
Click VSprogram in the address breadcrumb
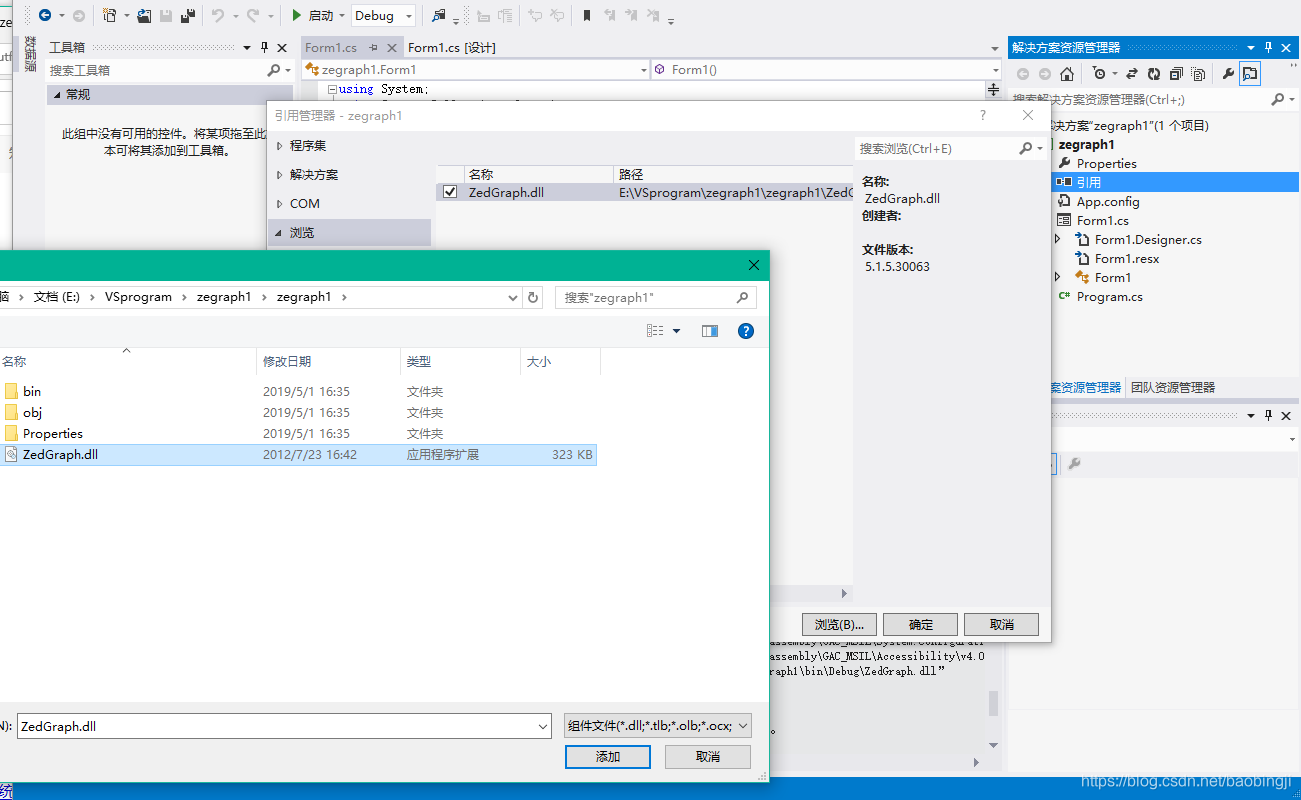pyautogui.click(x=138, y=297)
